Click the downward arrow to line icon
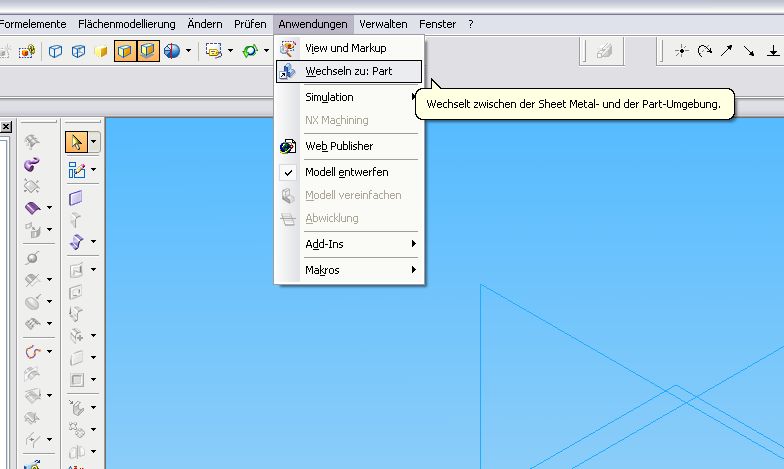Image resolution: width=784 pixels, height=469 pixels. click(x=772, y=50)
